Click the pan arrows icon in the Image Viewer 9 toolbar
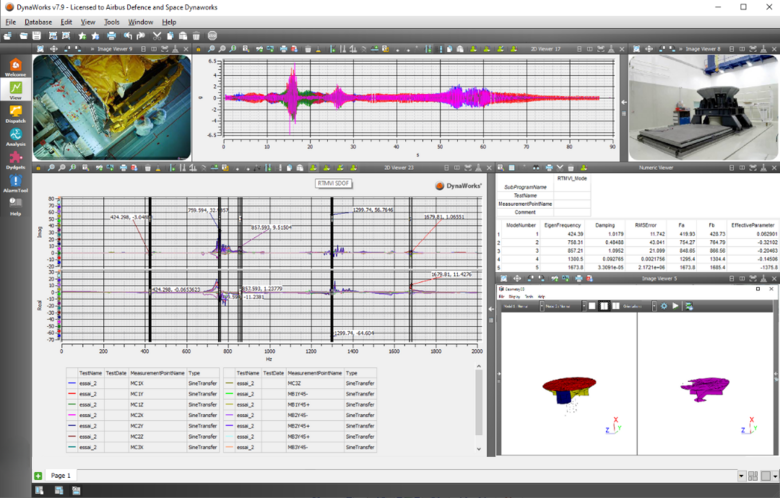The height and width of the screenshot is (498, 780). 54,49
